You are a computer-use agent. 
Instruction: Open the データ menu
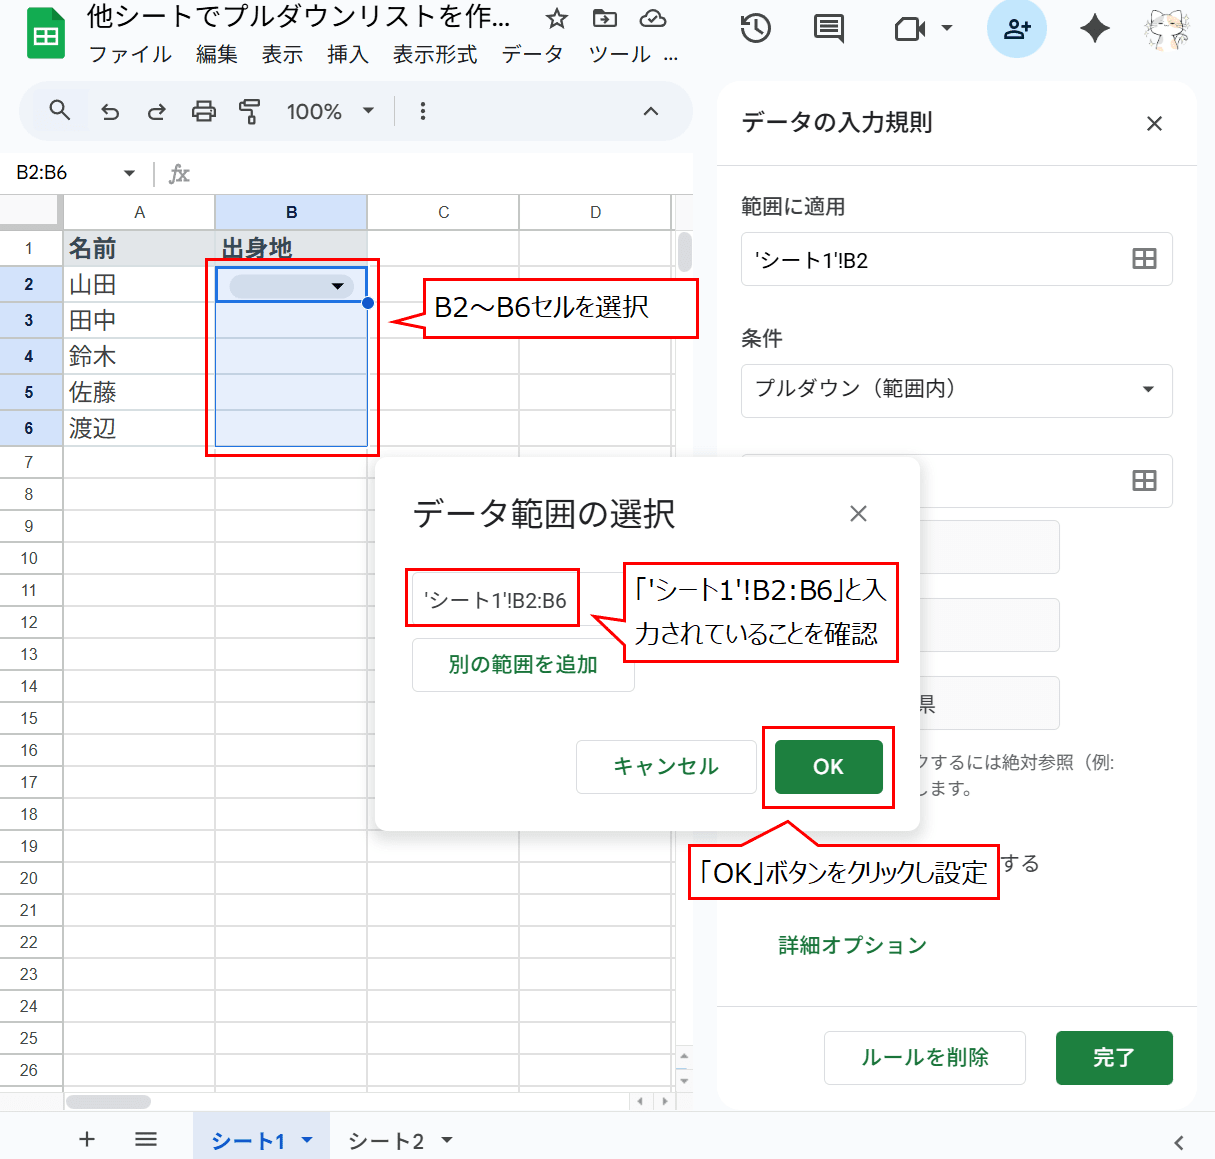(533, 55)
